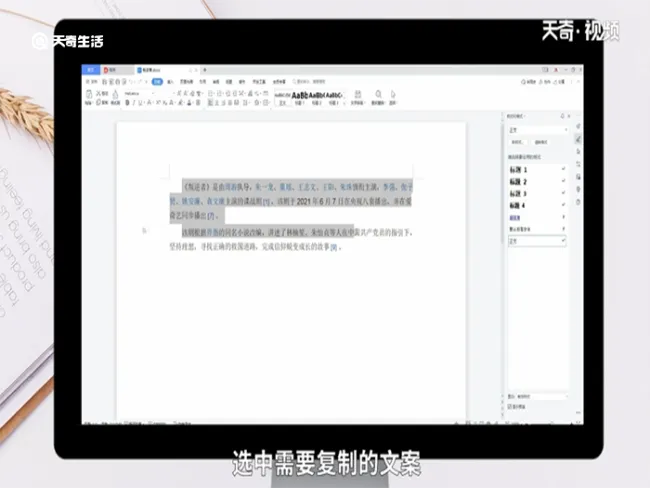Open the text layout tool (文字排版)

coord(357,98)
